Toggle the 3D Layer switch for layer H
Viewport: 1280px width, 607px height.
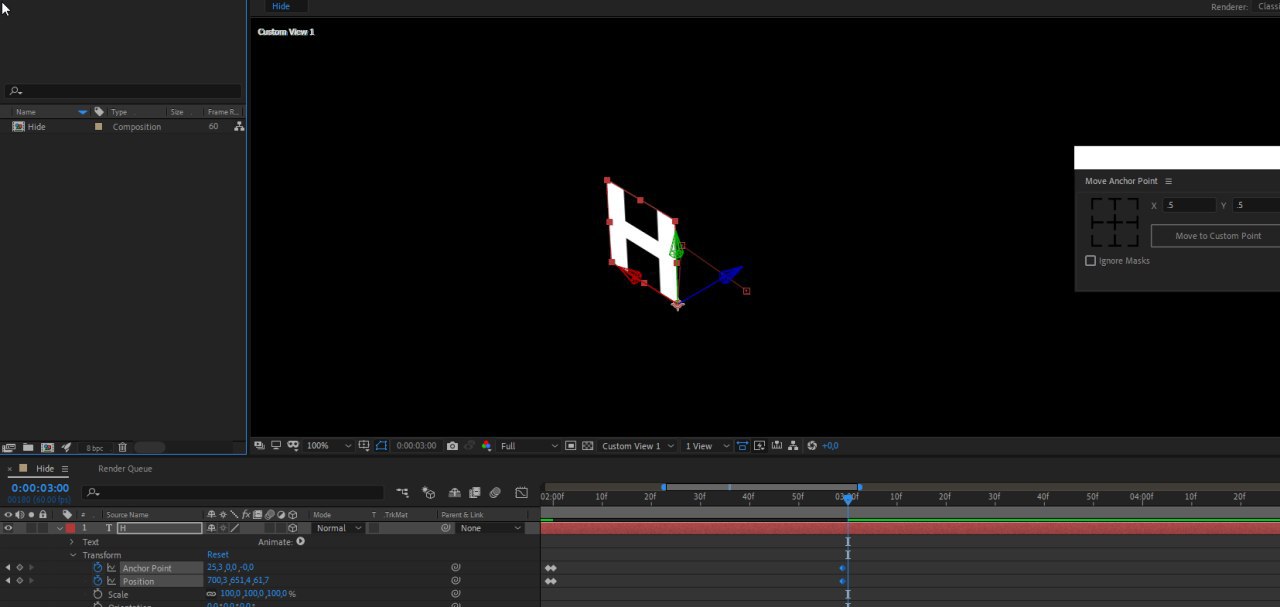click(292, 528)
